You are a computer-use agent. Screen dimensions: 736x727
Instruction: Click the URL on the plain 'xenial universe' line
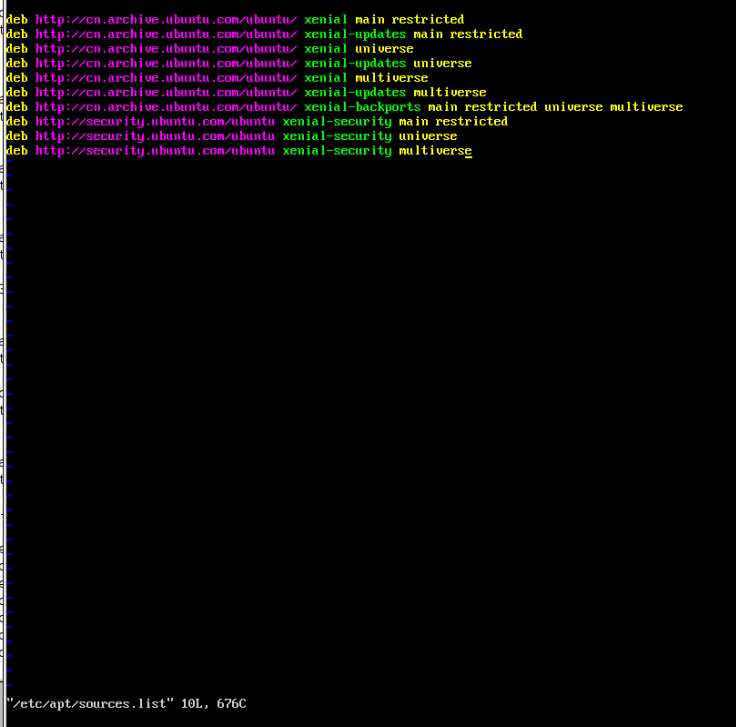coord(166,49)
